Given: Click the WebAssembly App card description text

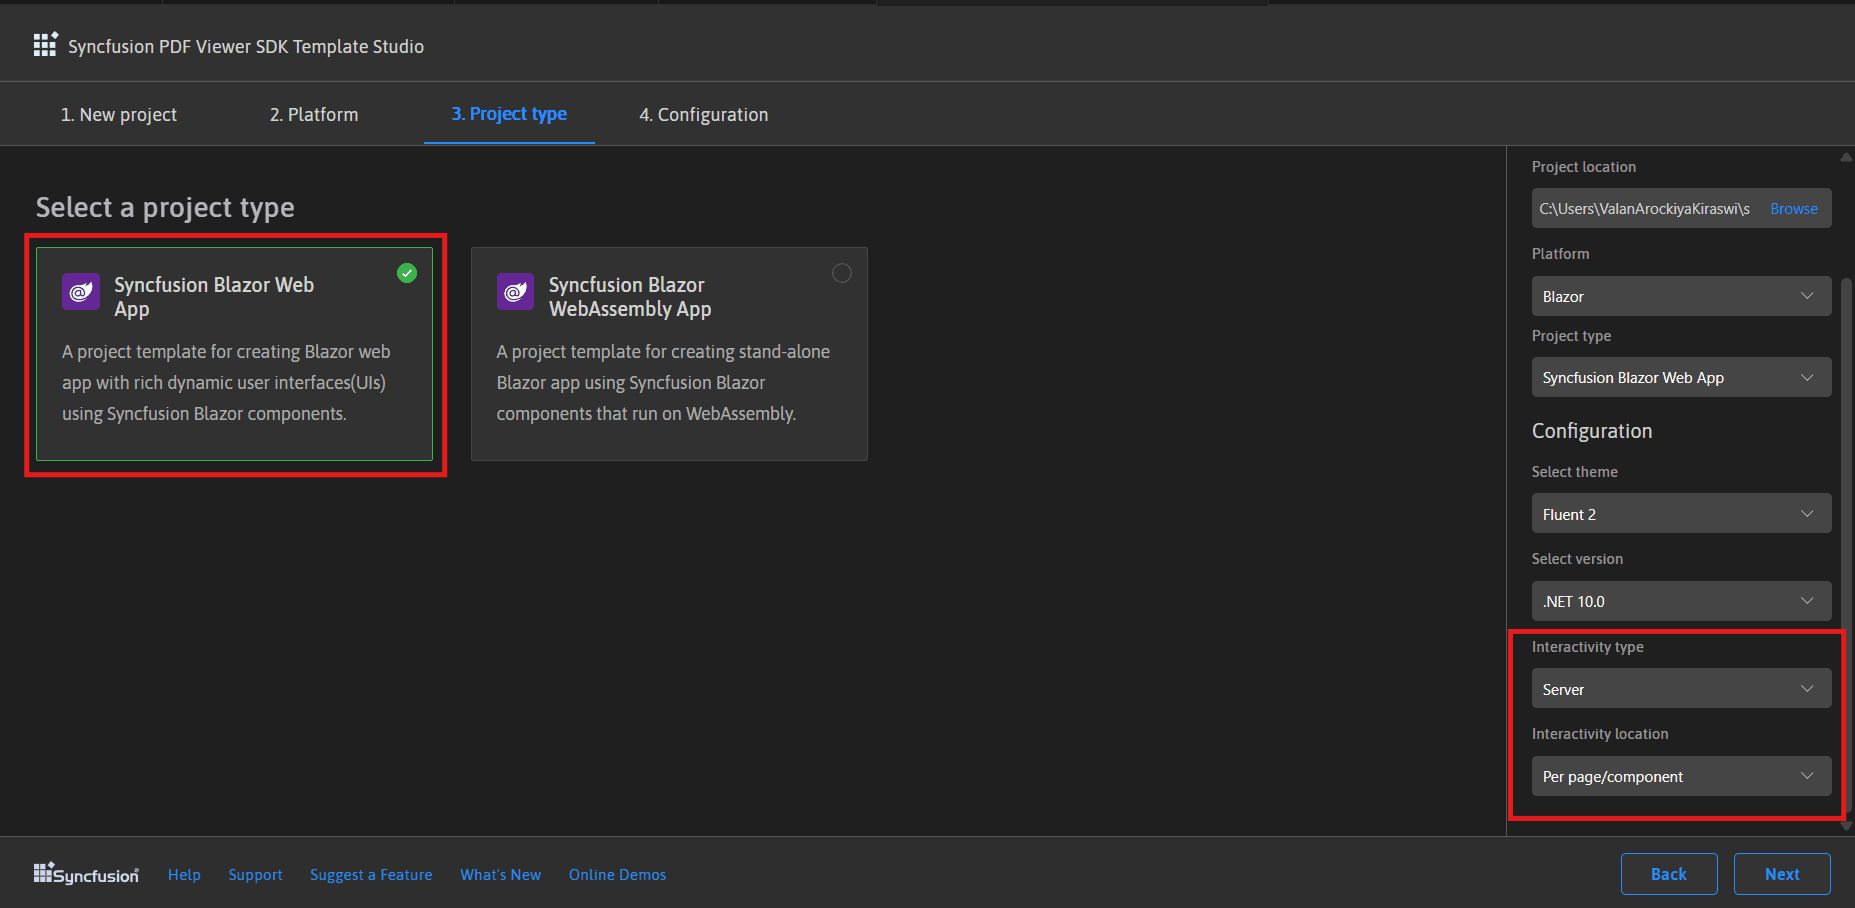Looking at the screenshot, I should 663,383.
